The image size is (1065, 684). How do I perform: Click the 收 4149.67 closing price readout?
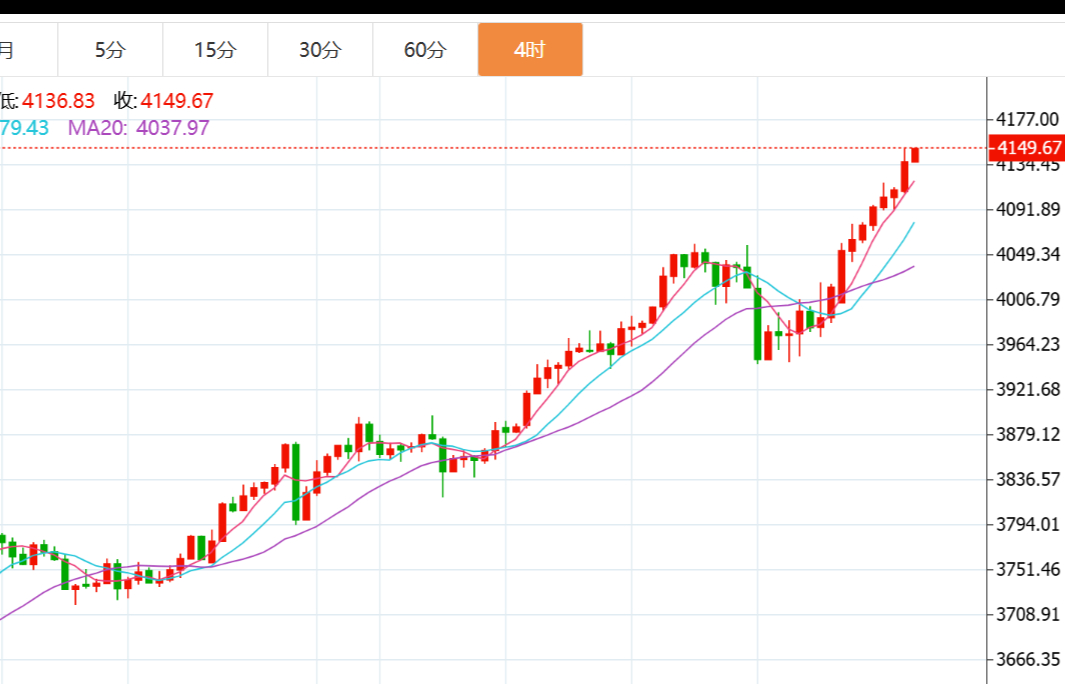point(163,101)
